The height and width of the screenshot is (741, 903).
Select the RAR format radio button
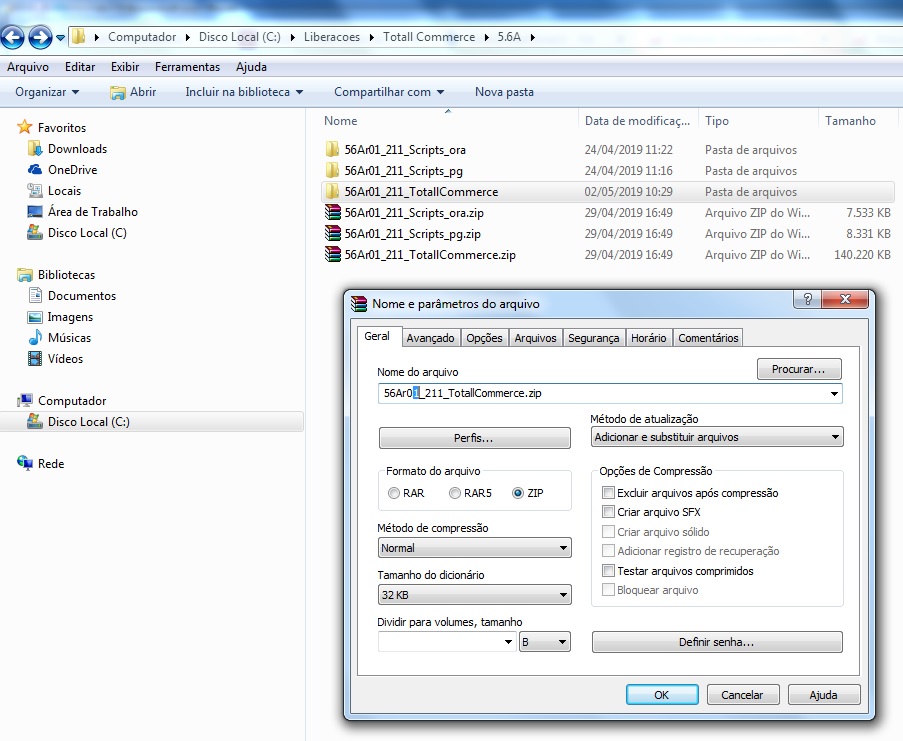click(x=394, y=493)
